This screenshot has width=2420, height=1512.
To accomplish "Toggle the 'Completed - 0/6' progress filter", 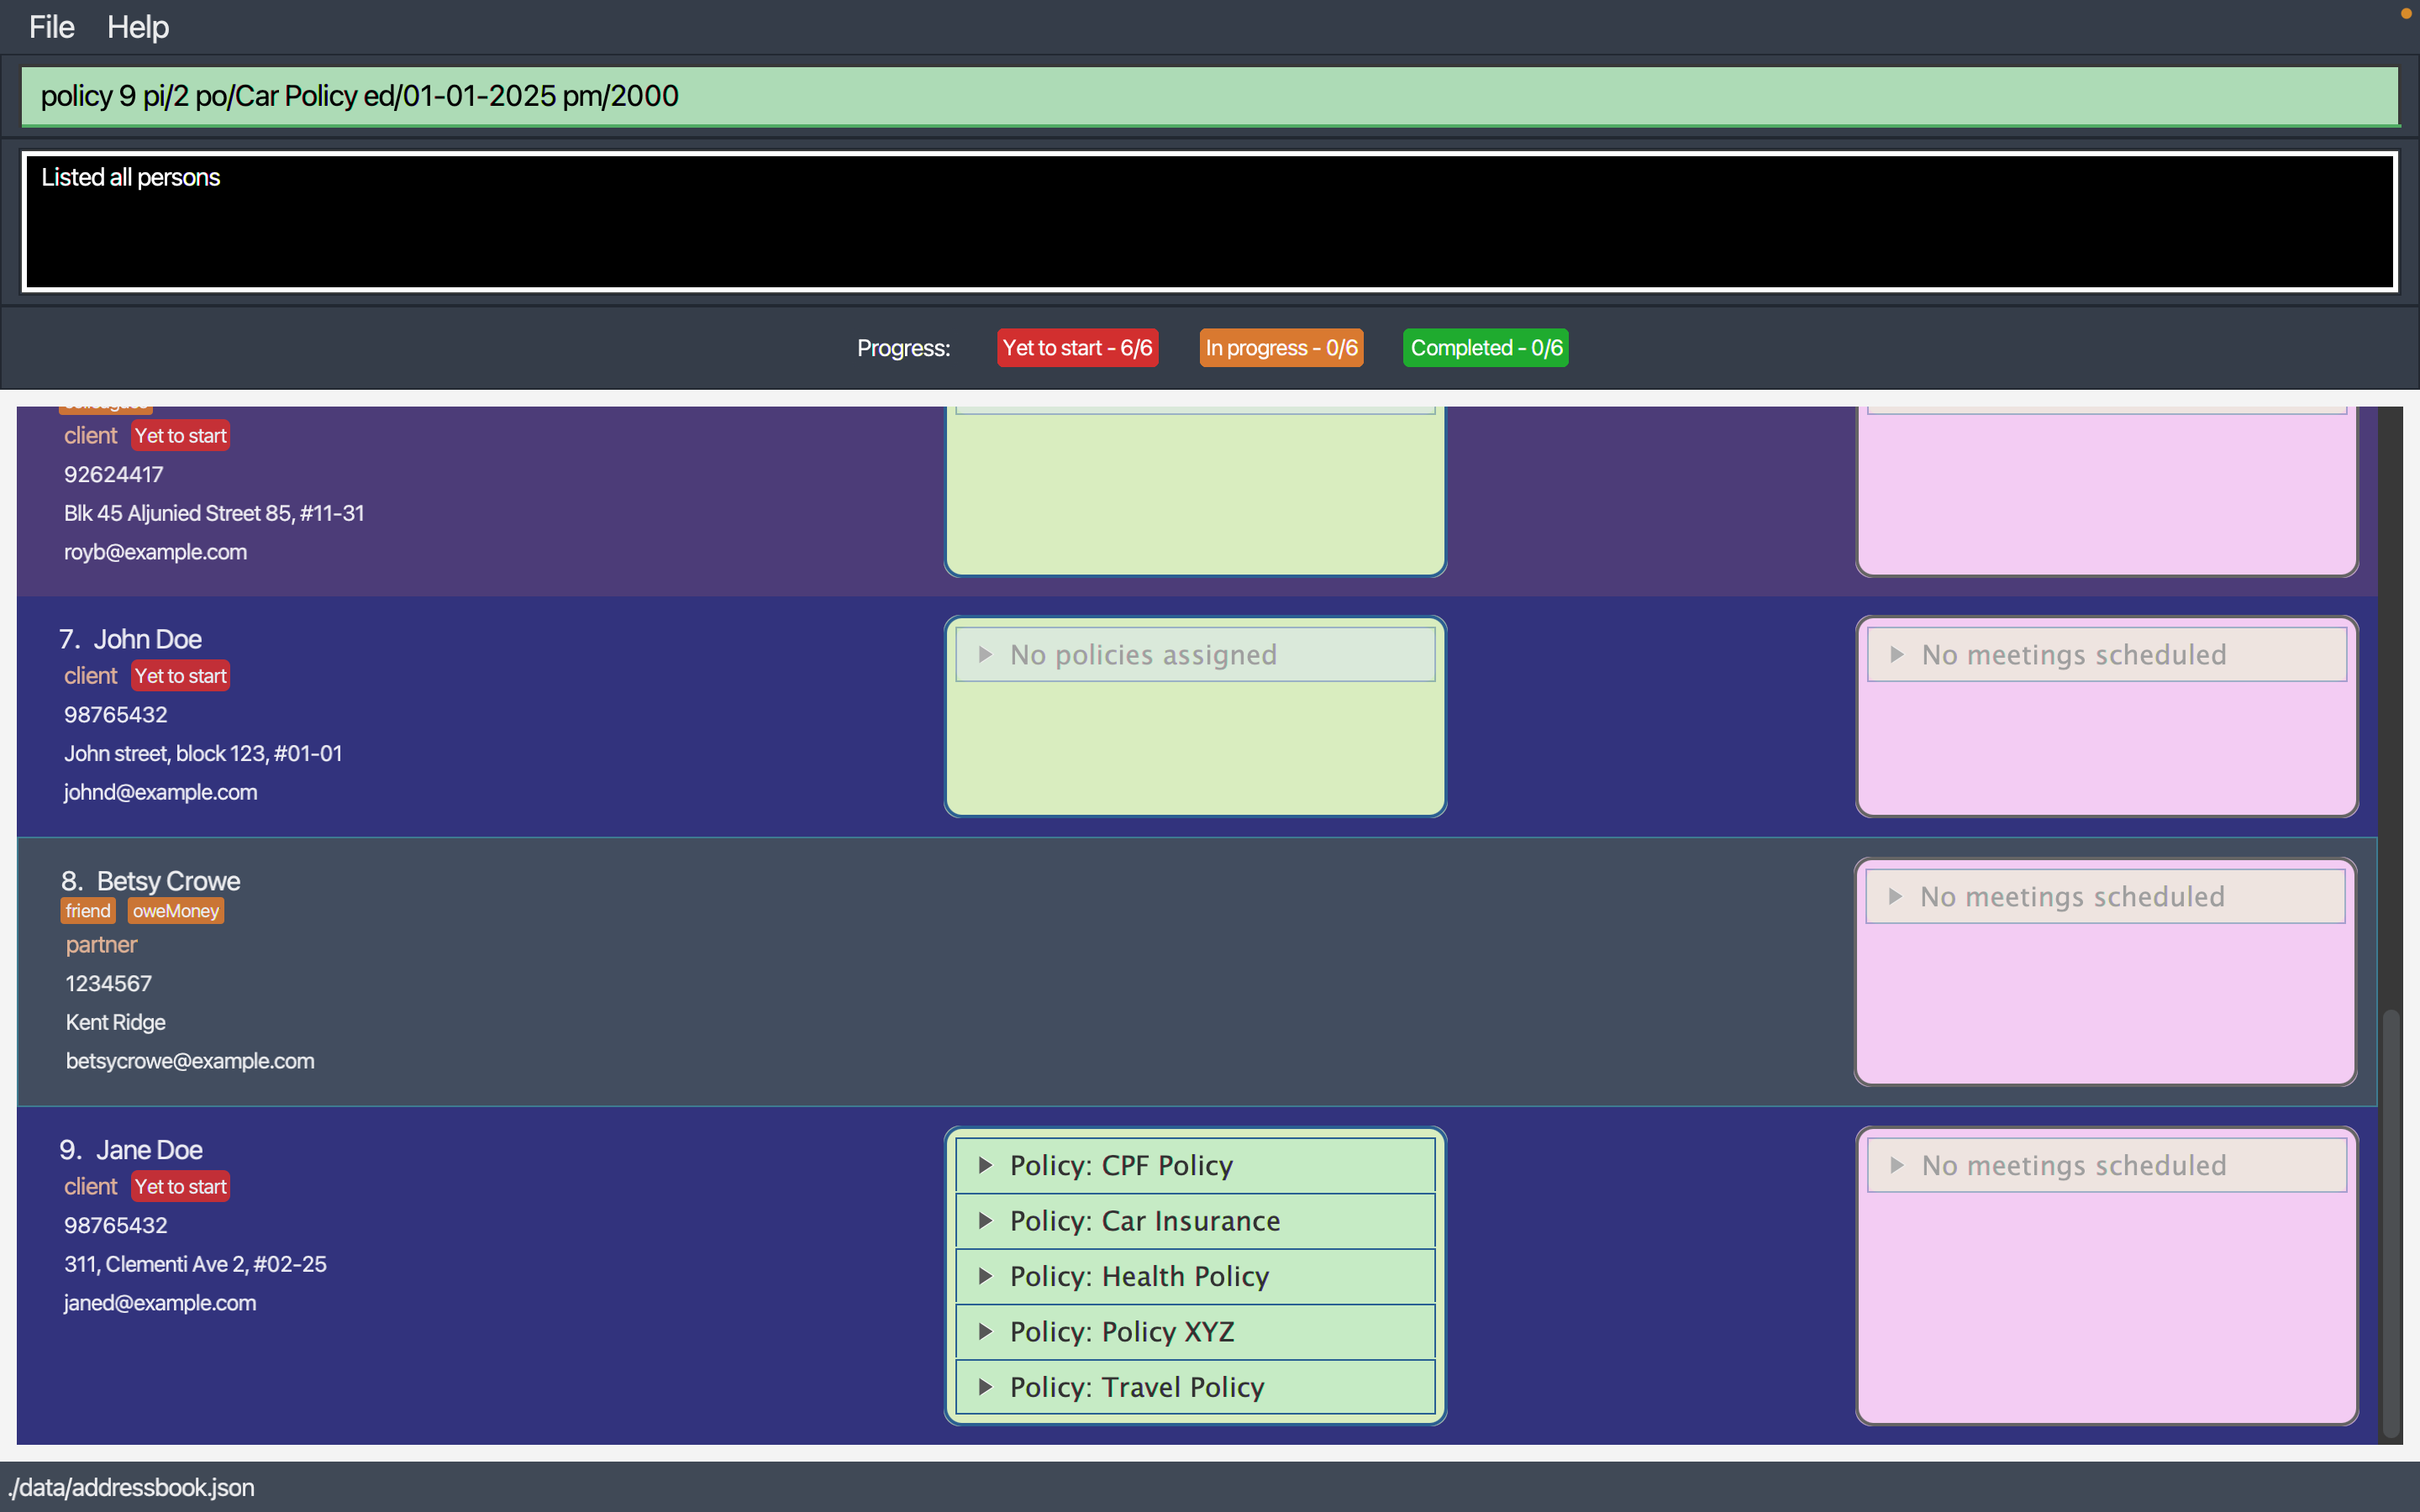I will point(1486,347).
